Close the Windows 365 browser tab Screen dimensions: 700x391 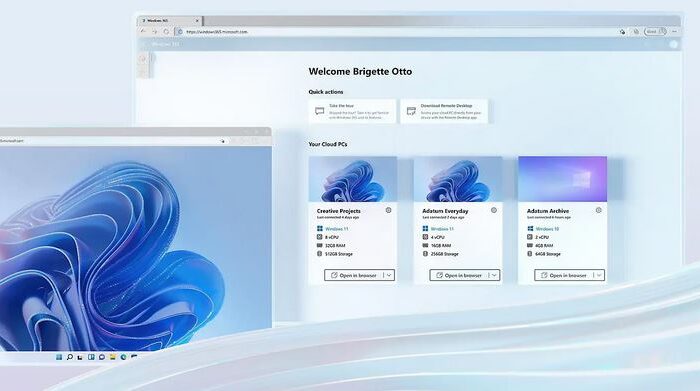[x=197, y=21]
